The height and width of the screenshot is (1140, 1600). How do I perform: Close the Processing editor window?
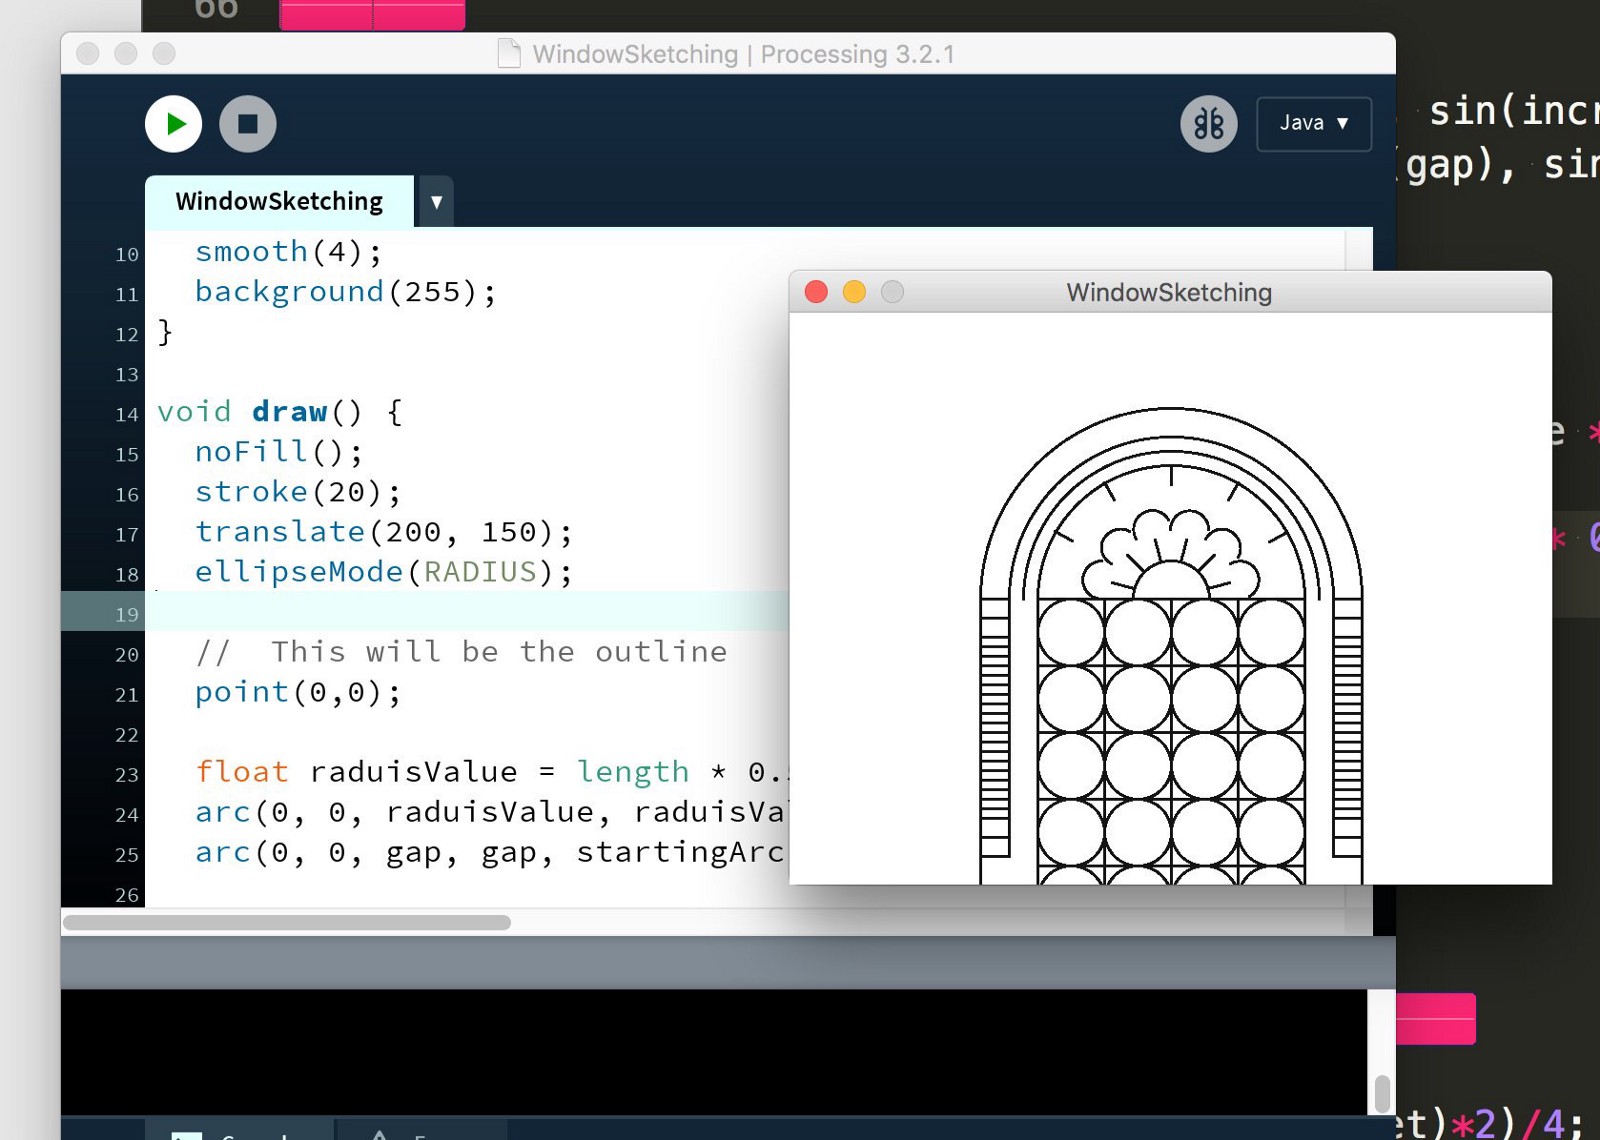tap(88, 53)
